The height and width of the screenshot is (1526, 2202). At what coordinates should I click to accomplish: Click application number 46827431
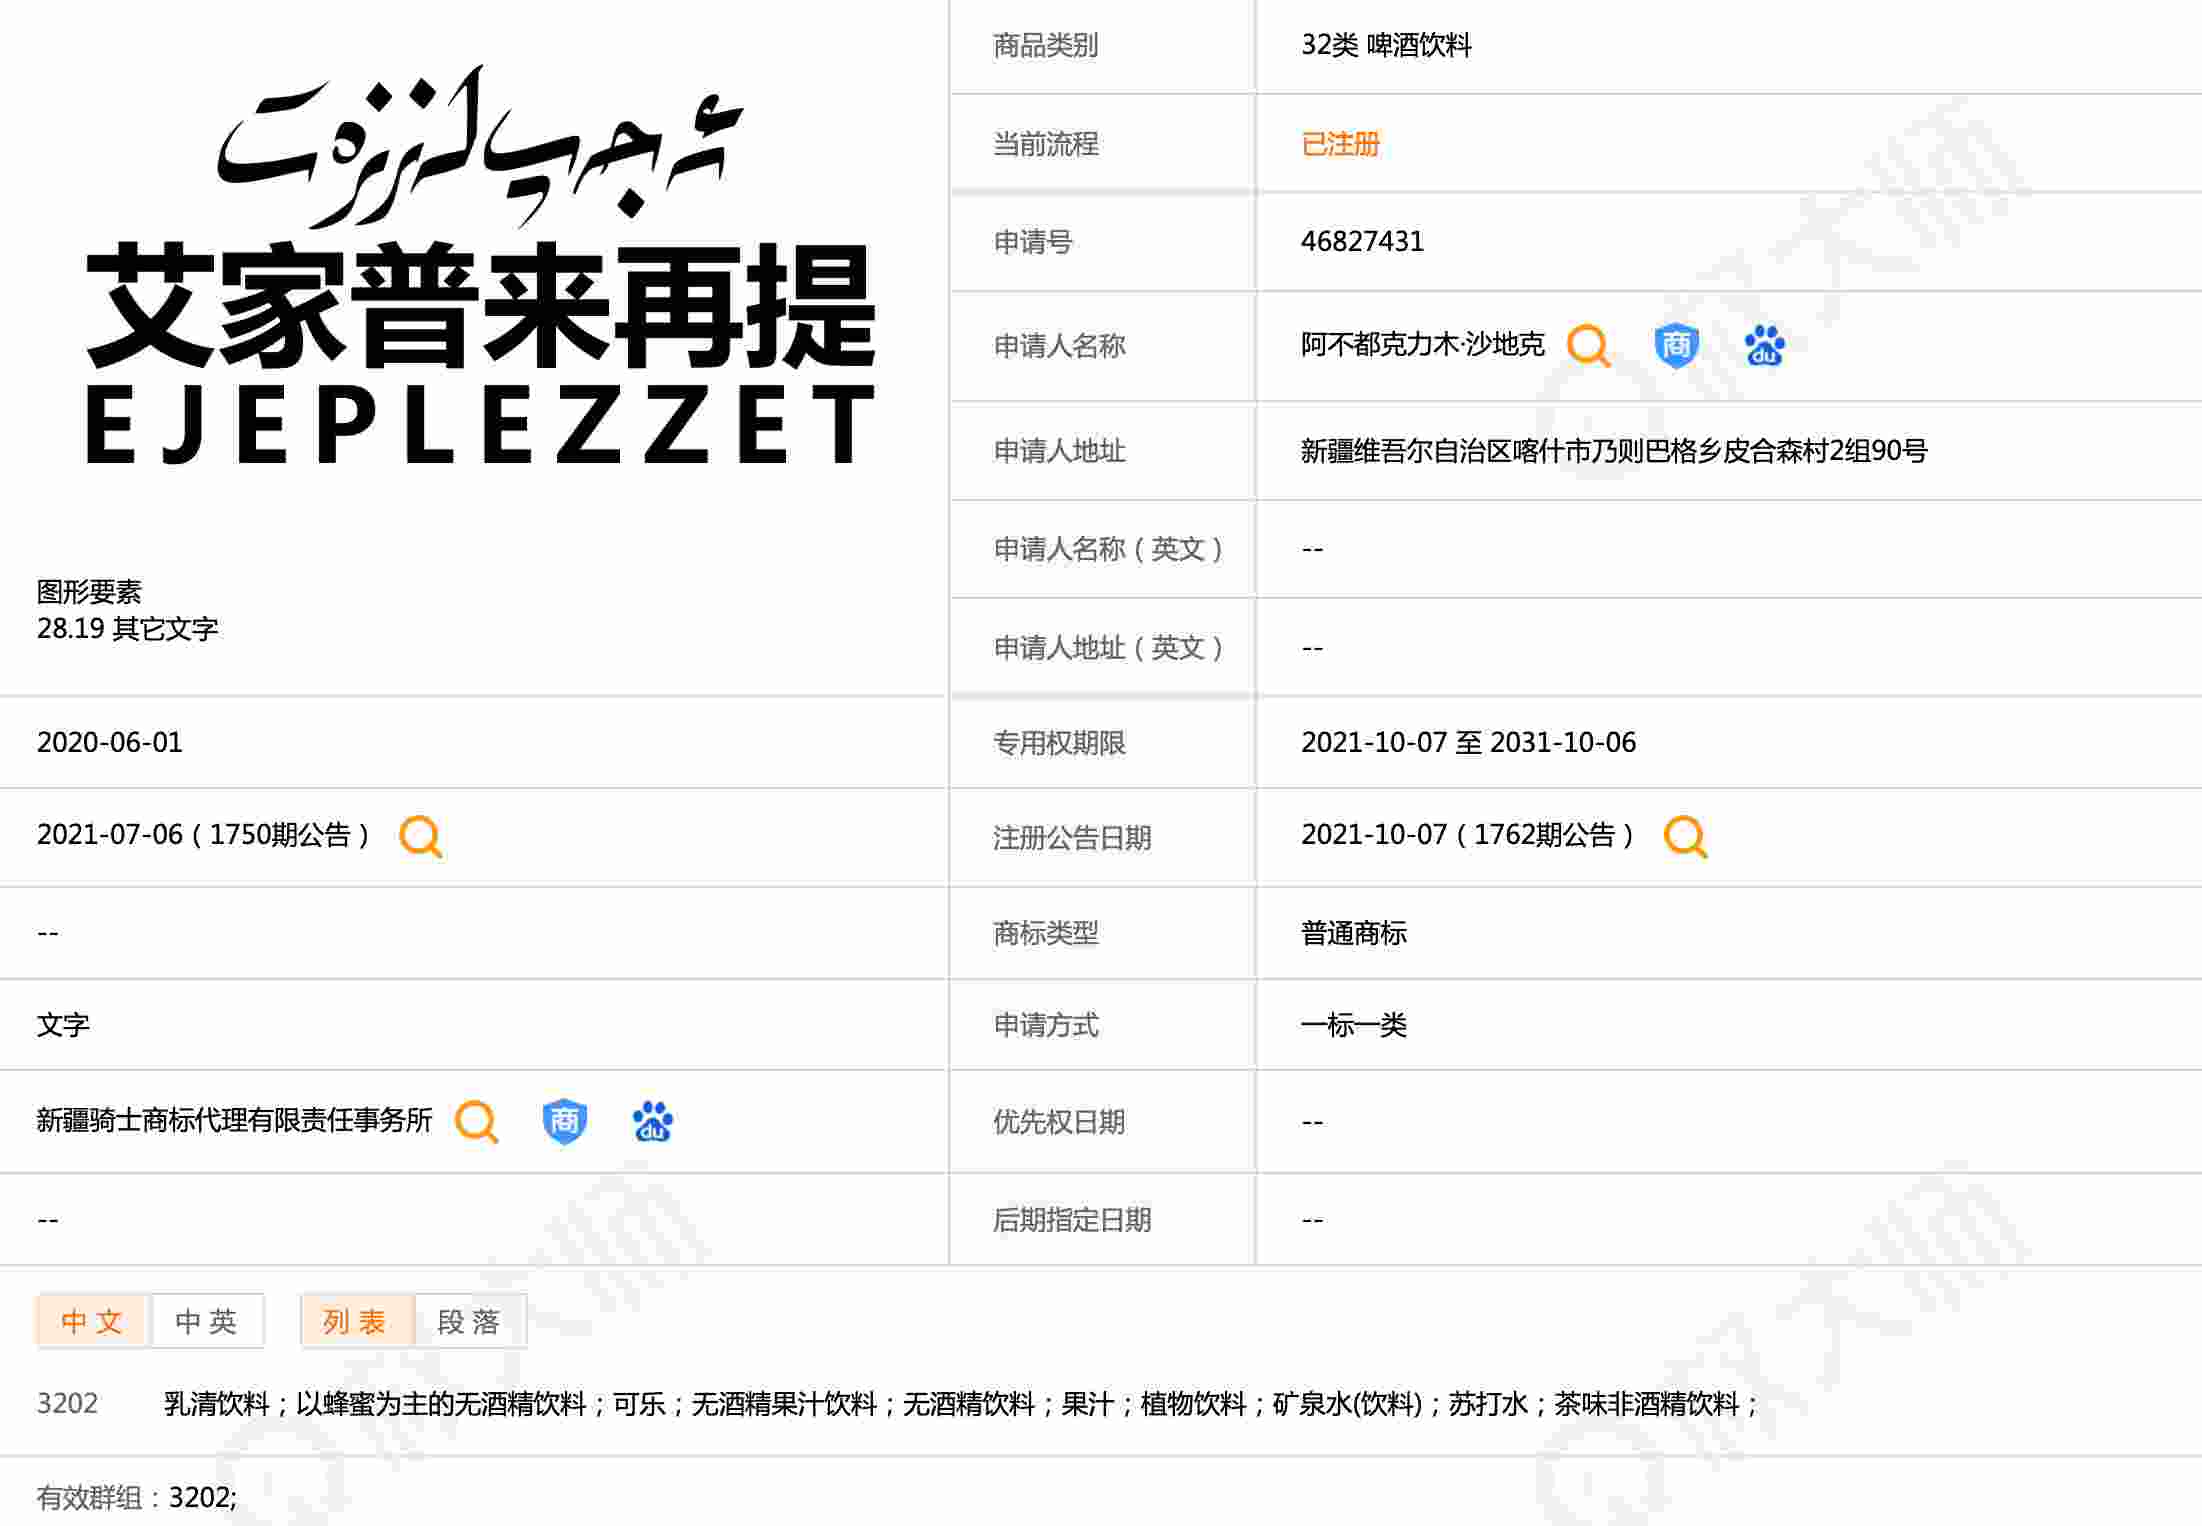point(1362,241)
